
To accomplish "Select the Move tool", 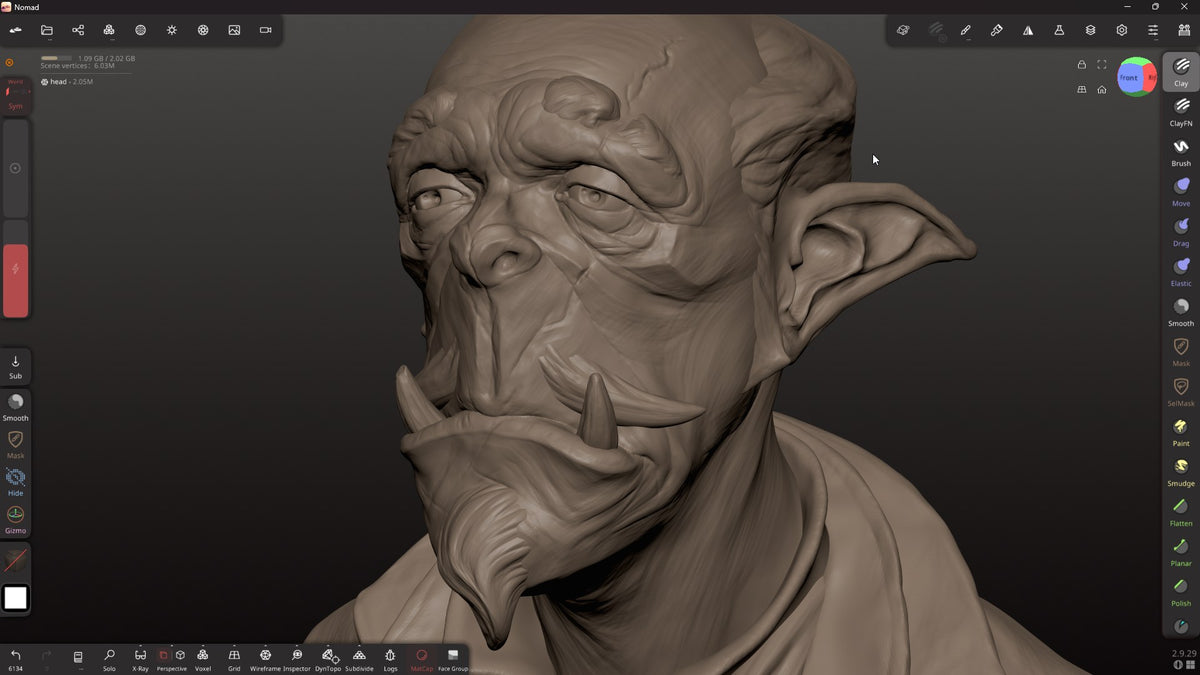I will 1181,191.
